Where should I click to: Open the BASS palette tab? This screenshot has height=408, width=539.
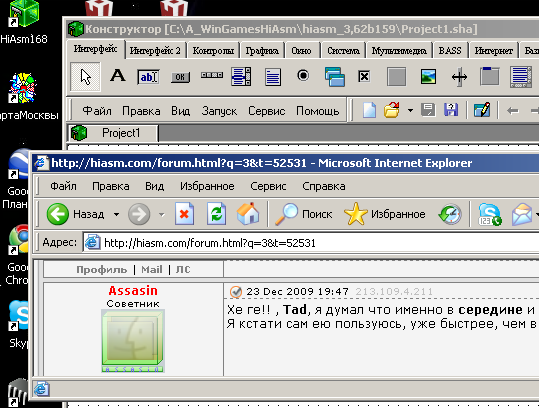(450, 51)
